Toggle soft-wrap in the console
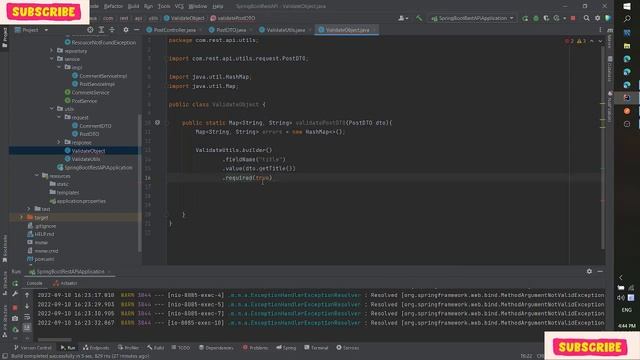The width and height of the screenshot is (640, 360). pos(27,317)
